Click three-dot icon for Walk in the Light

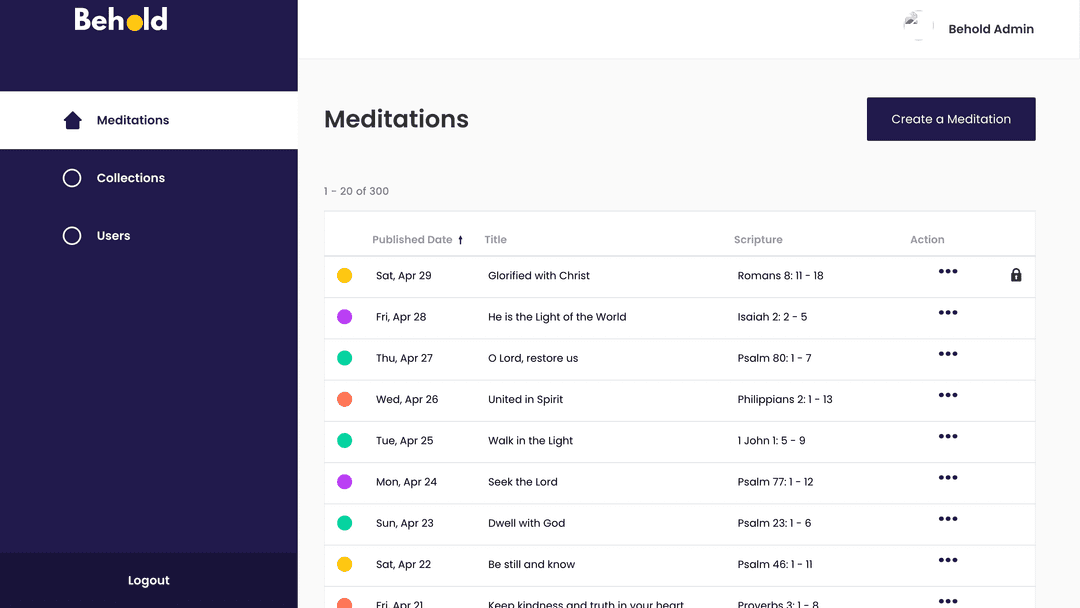pyautogui.click(x=948, y=437)
